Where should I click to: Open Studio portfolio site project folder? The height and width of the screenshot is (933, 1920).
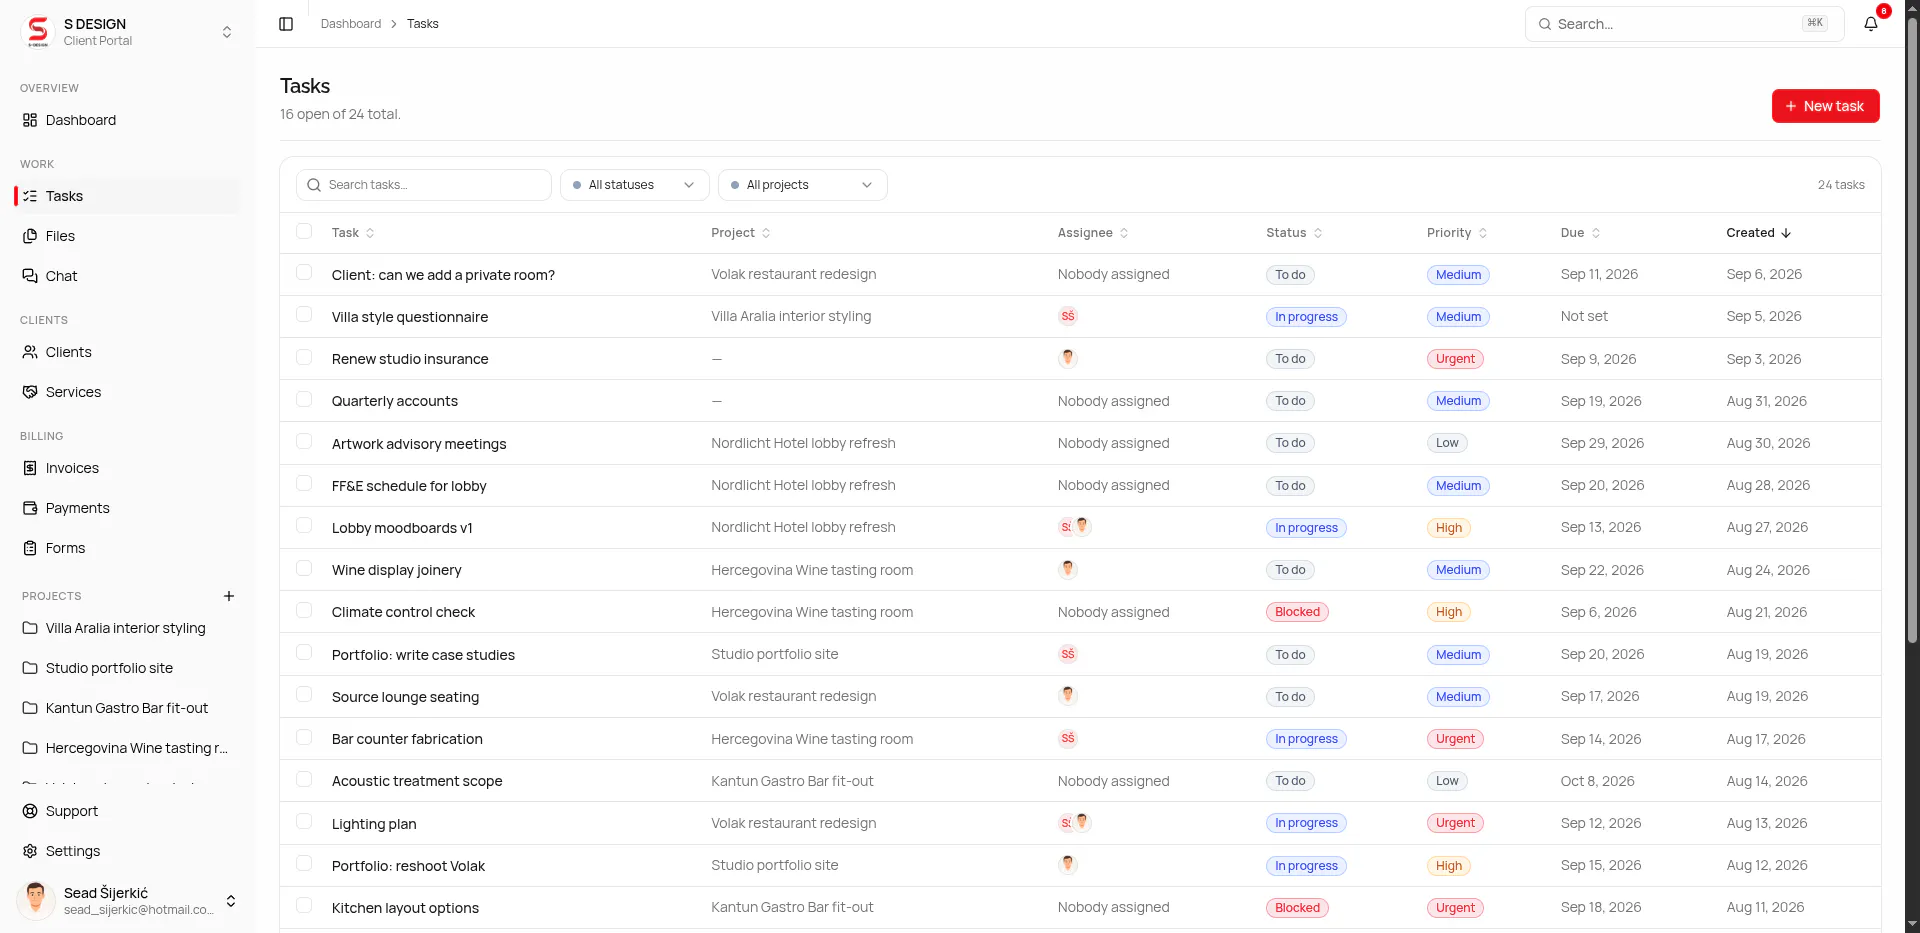128,668
